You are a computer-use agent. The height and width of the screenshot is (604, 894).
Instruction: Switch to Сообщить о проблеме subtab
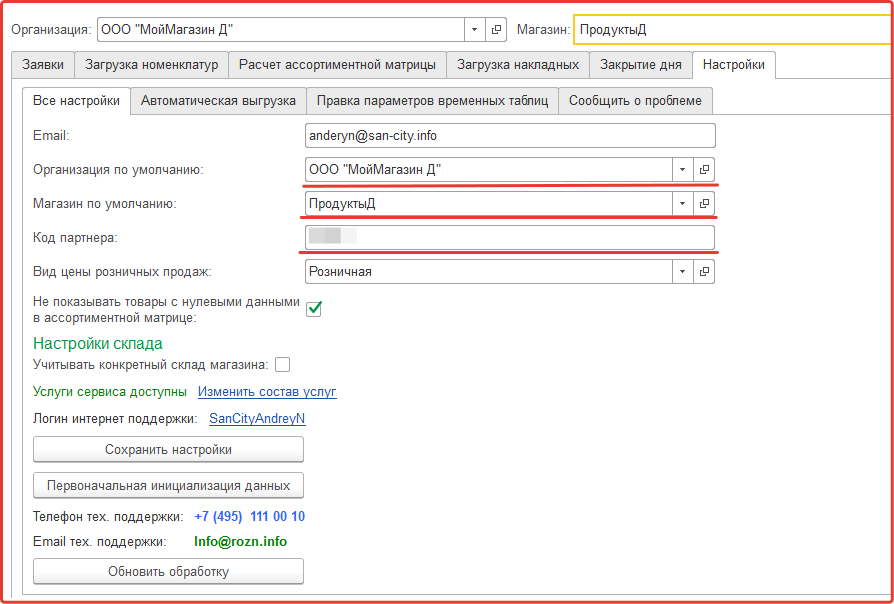pos(635,102)
